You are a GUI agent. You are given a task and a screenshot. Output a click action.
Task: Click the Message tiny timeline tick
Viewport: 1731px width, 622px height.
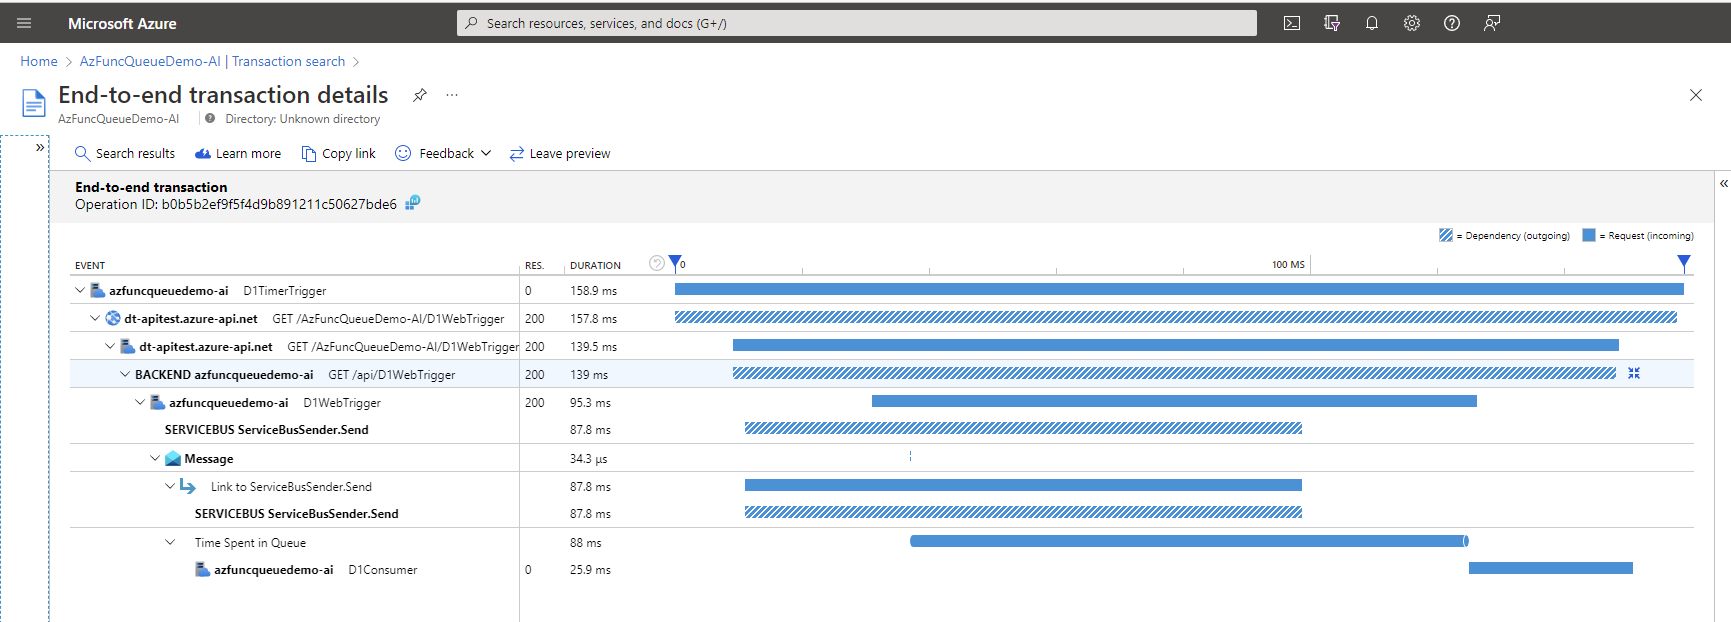pos(910,456)
